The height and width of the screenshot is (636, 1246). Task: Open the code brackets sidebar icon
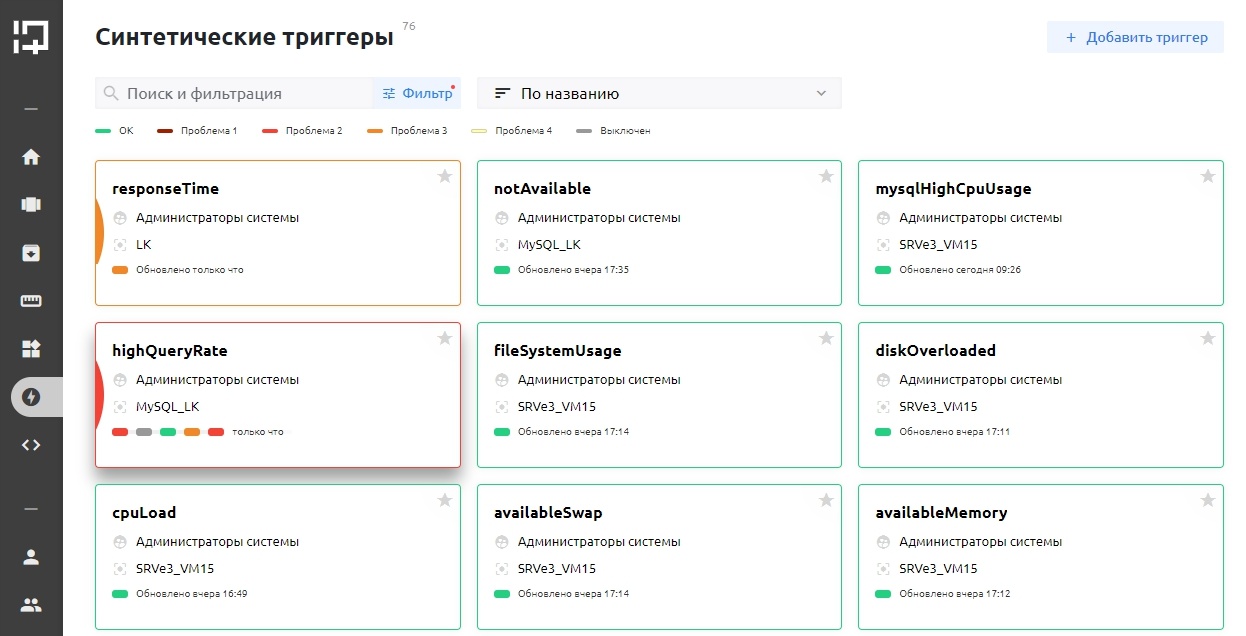(x=31, y=445)
